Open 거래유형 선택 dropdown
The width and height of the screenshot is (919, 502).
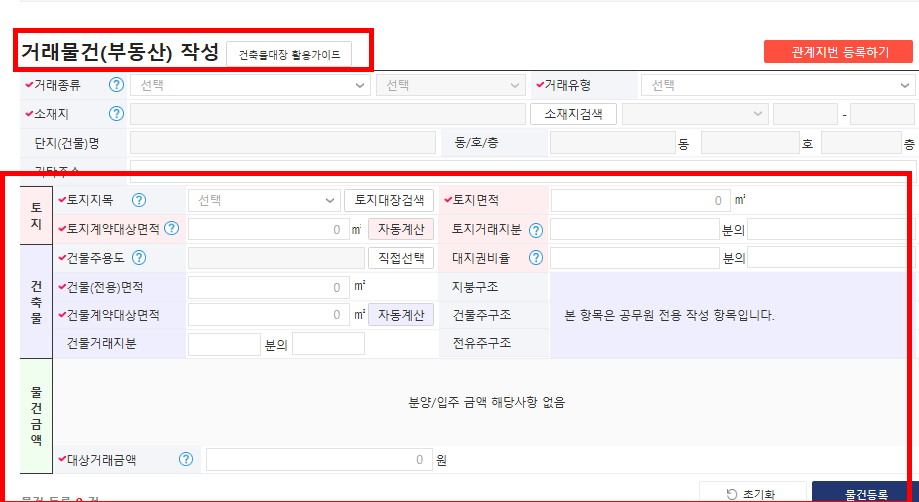pos(778,86)
